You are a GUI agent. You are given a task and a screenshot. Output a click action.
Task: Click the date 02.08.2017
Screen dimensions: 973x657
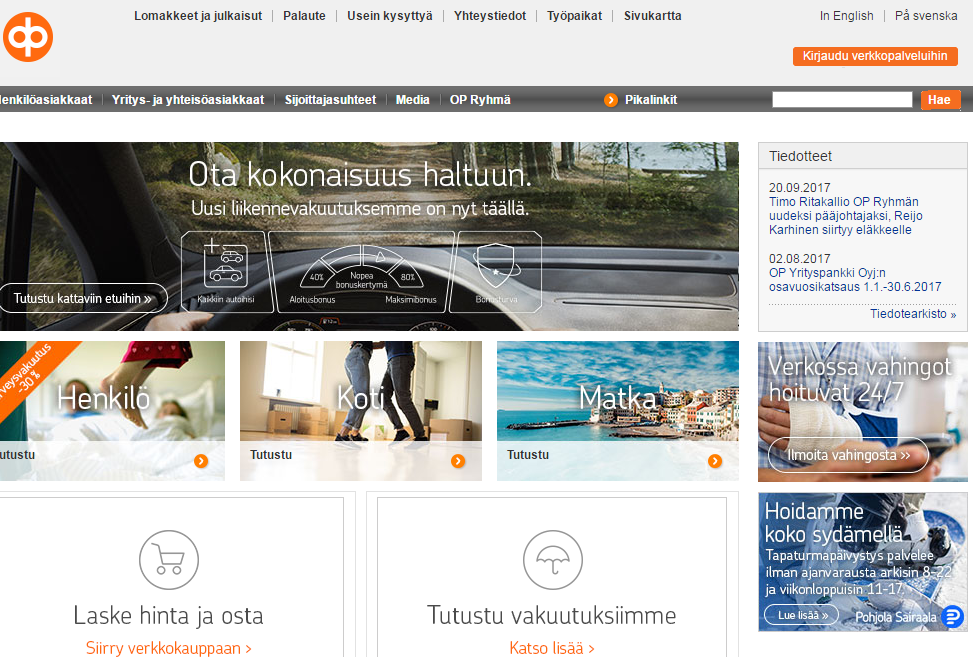[799, 259]
